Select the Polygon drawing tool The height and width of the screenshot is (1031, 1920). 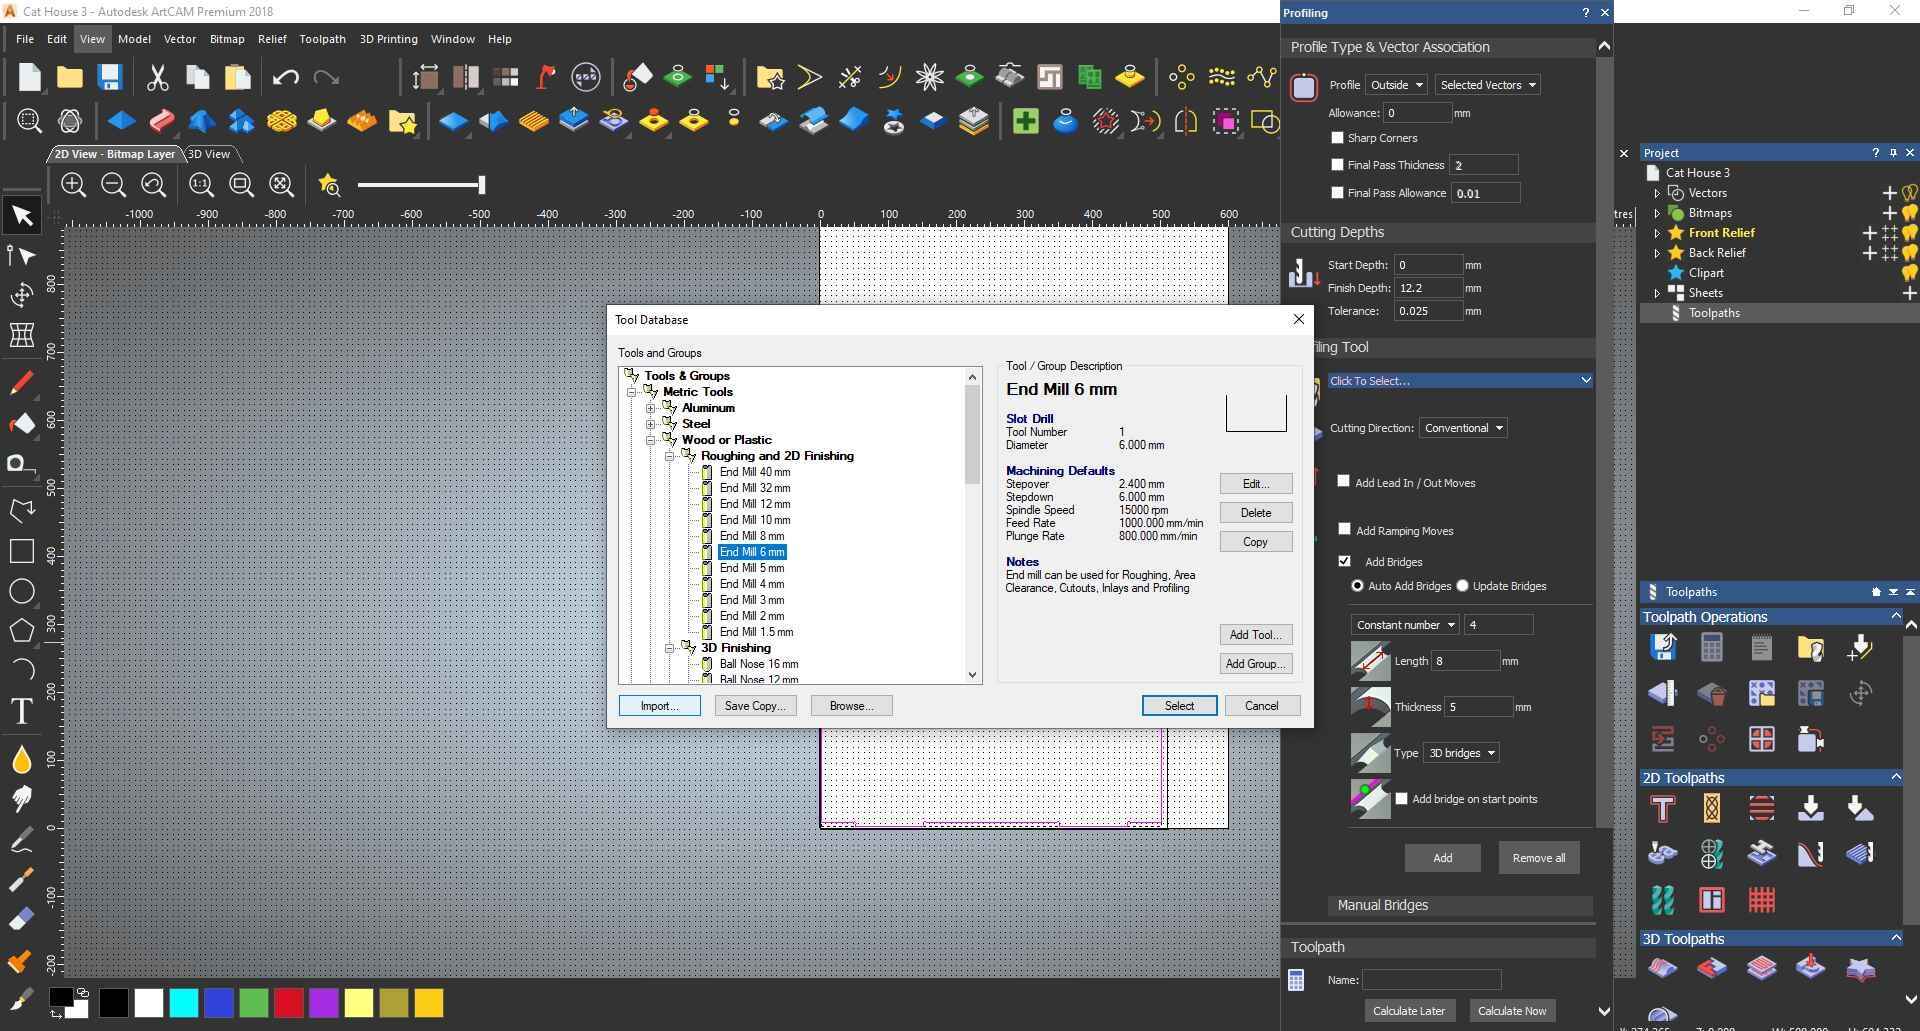point(22,631)
